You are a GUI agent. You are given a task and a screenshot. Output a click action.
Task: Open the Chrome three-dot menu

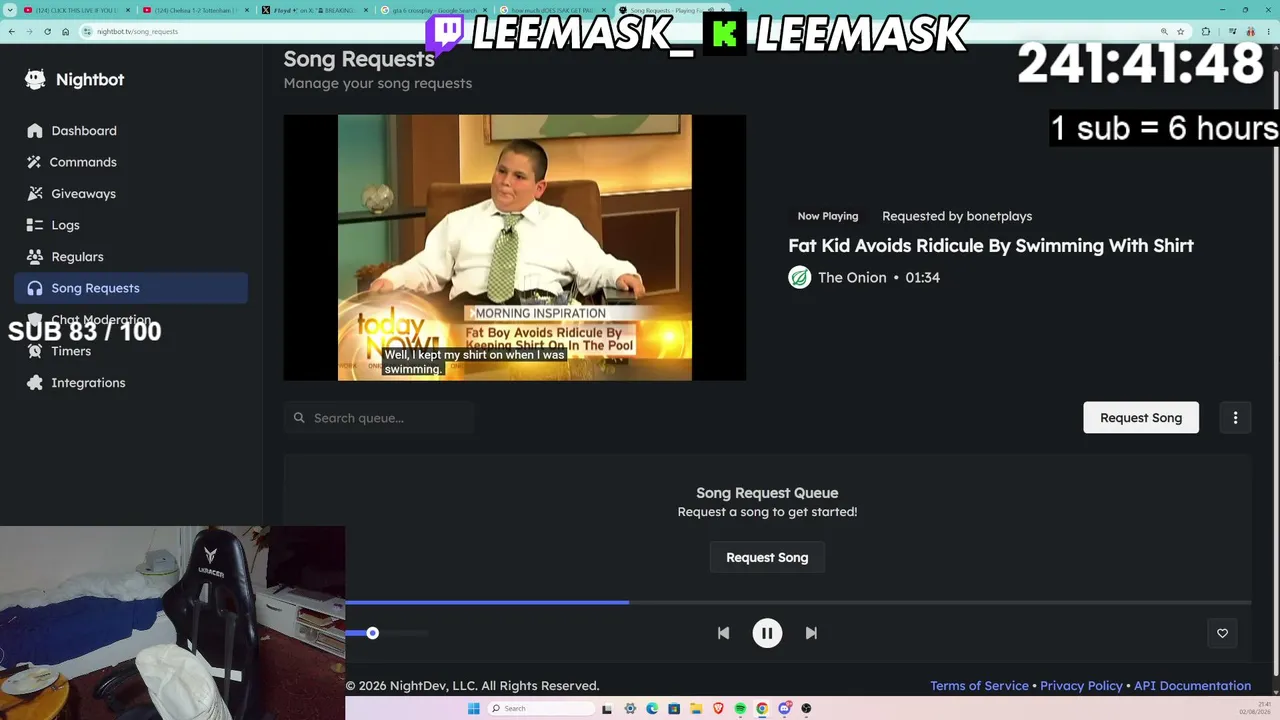(x=1267, y=31)
